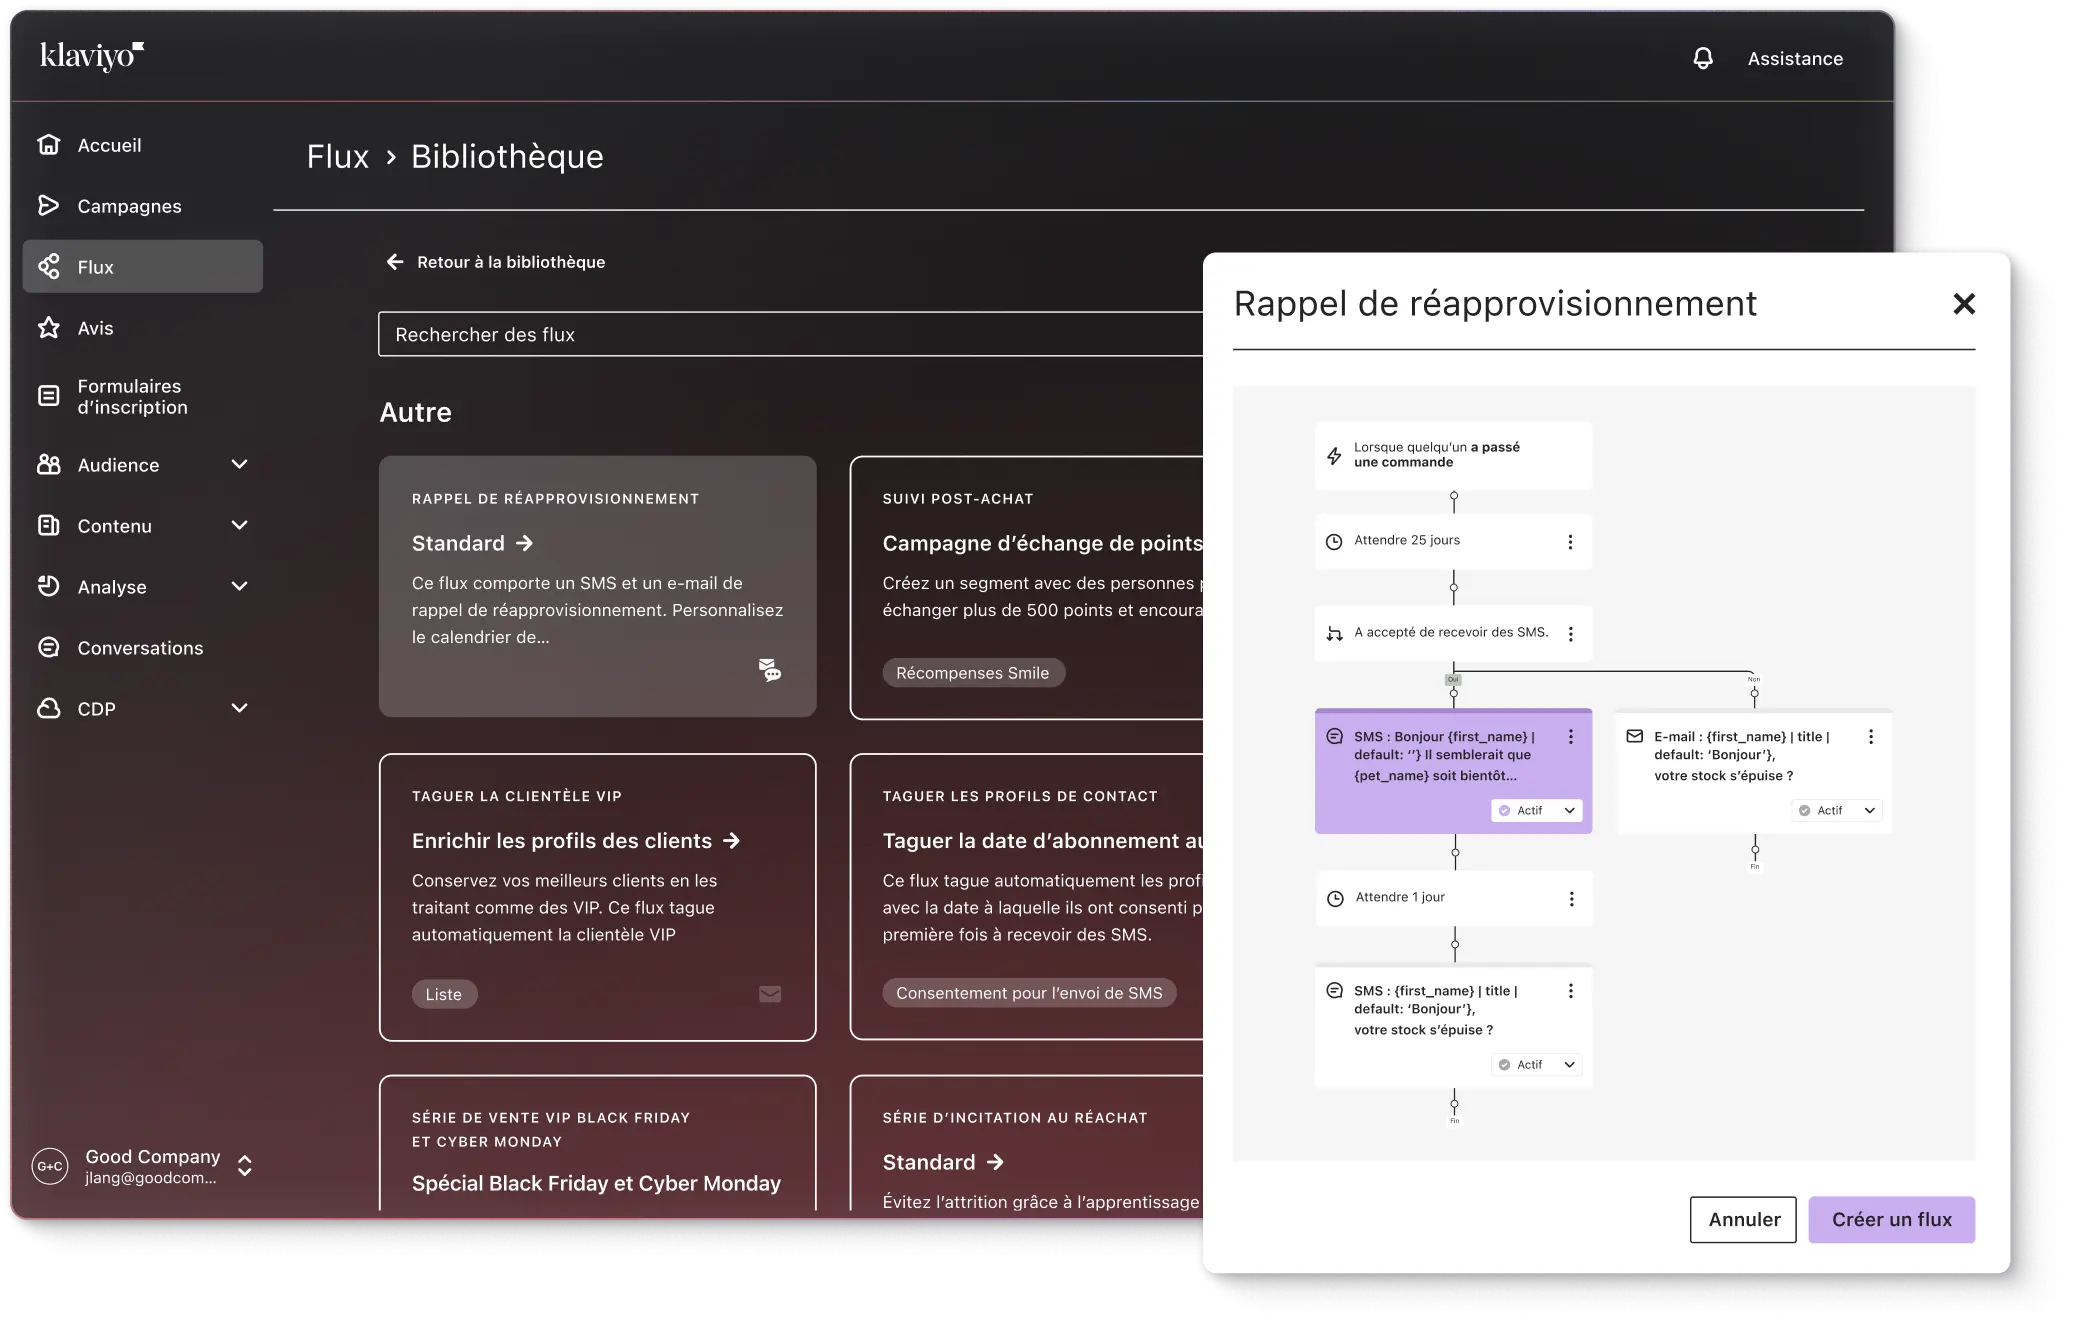Click the back arrow to the library
Screen dimensions: 2079x1335
click(395, 262)
